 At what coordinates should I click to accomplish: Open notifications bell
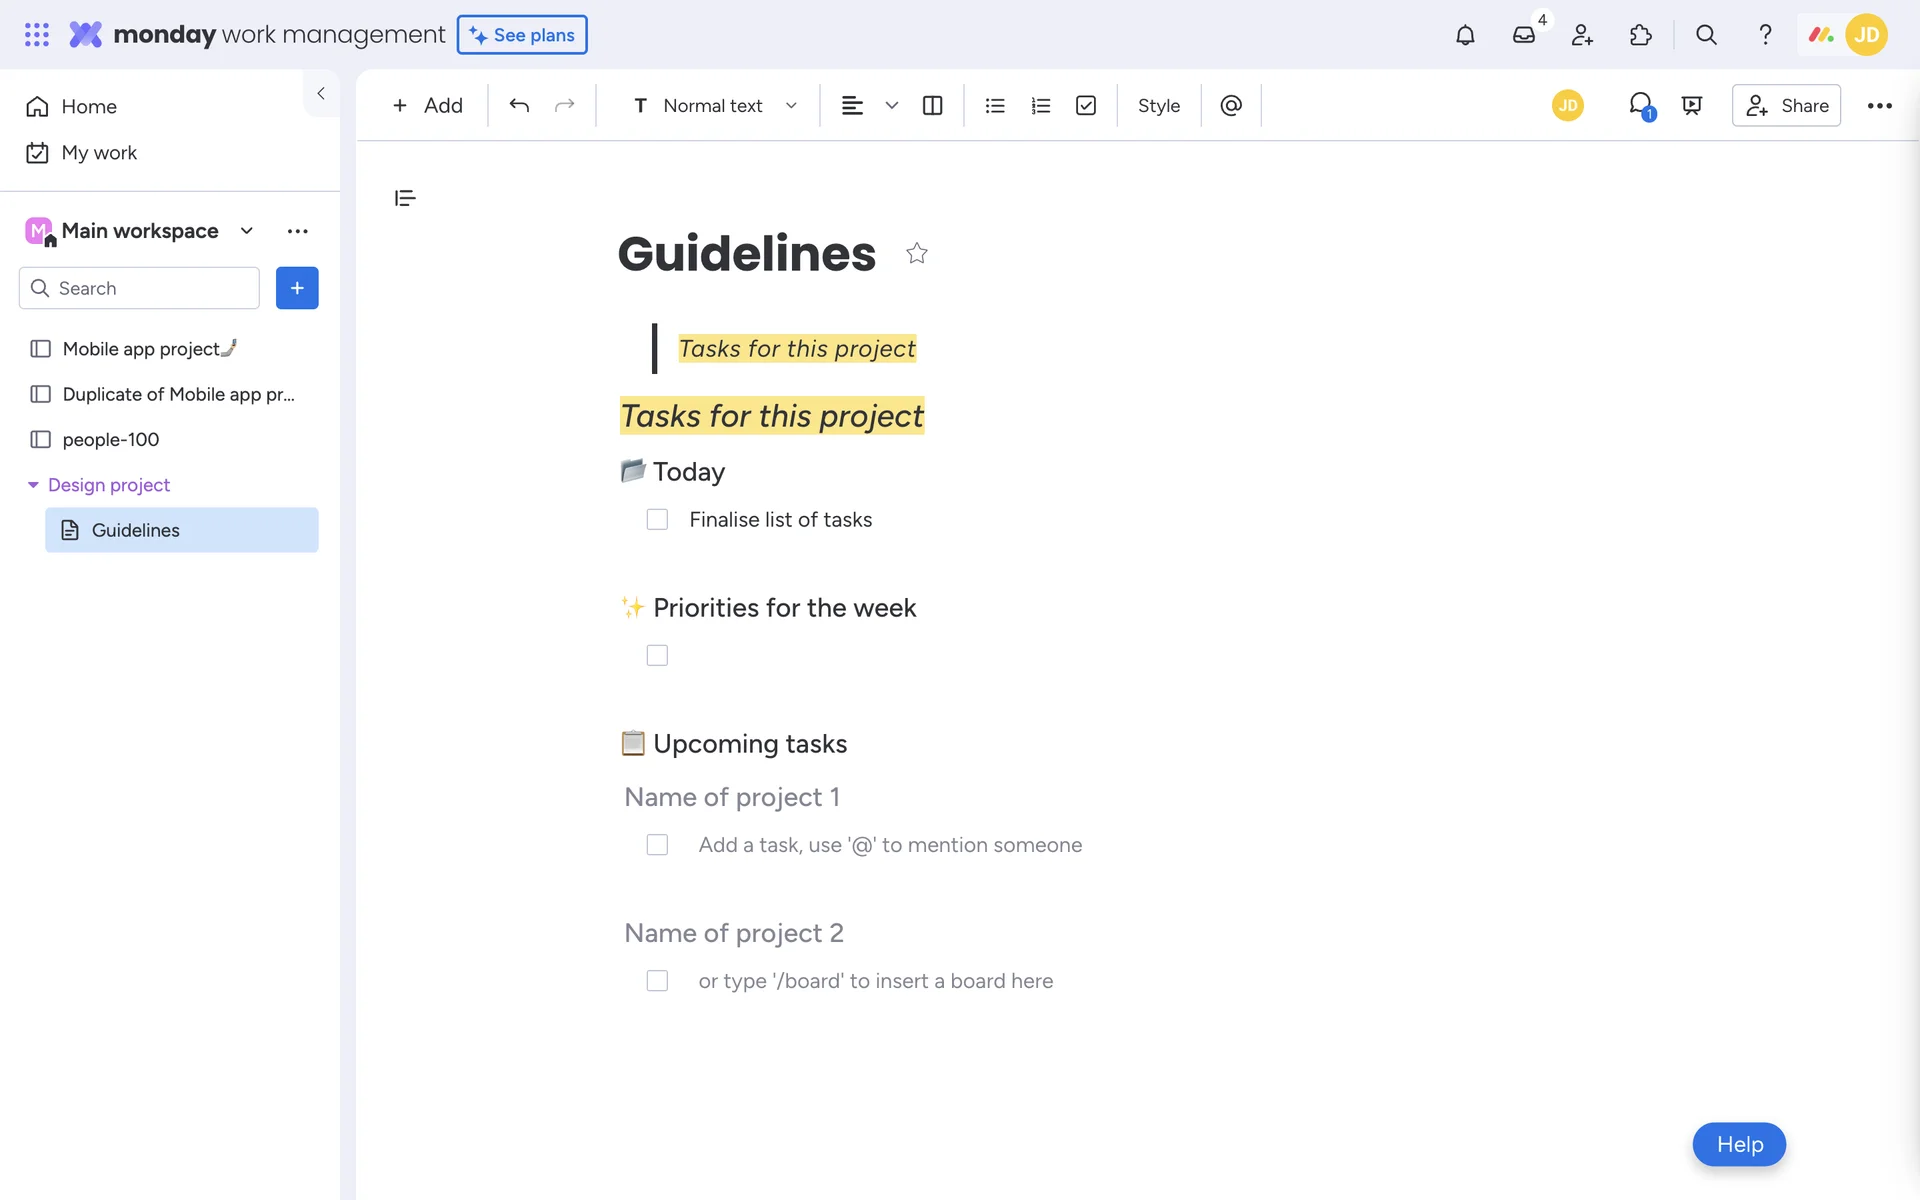pyautogui.click(x=1464, y=35)
